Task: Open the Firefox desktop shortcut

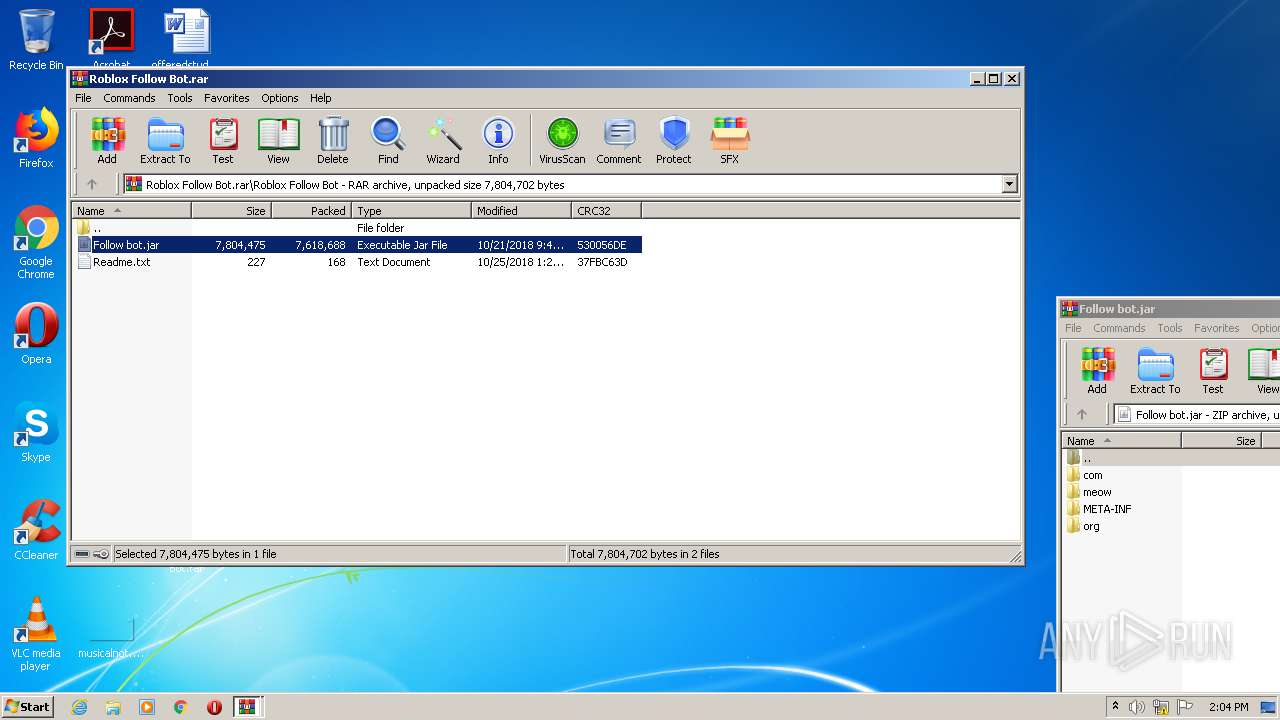Action: coord(36,138)
